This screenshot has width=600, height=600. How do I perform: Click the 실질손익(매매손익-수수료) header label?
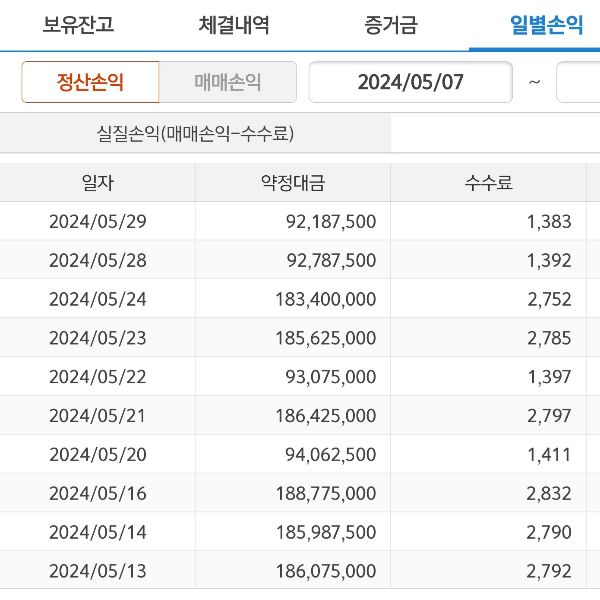[x=194, y=133]
